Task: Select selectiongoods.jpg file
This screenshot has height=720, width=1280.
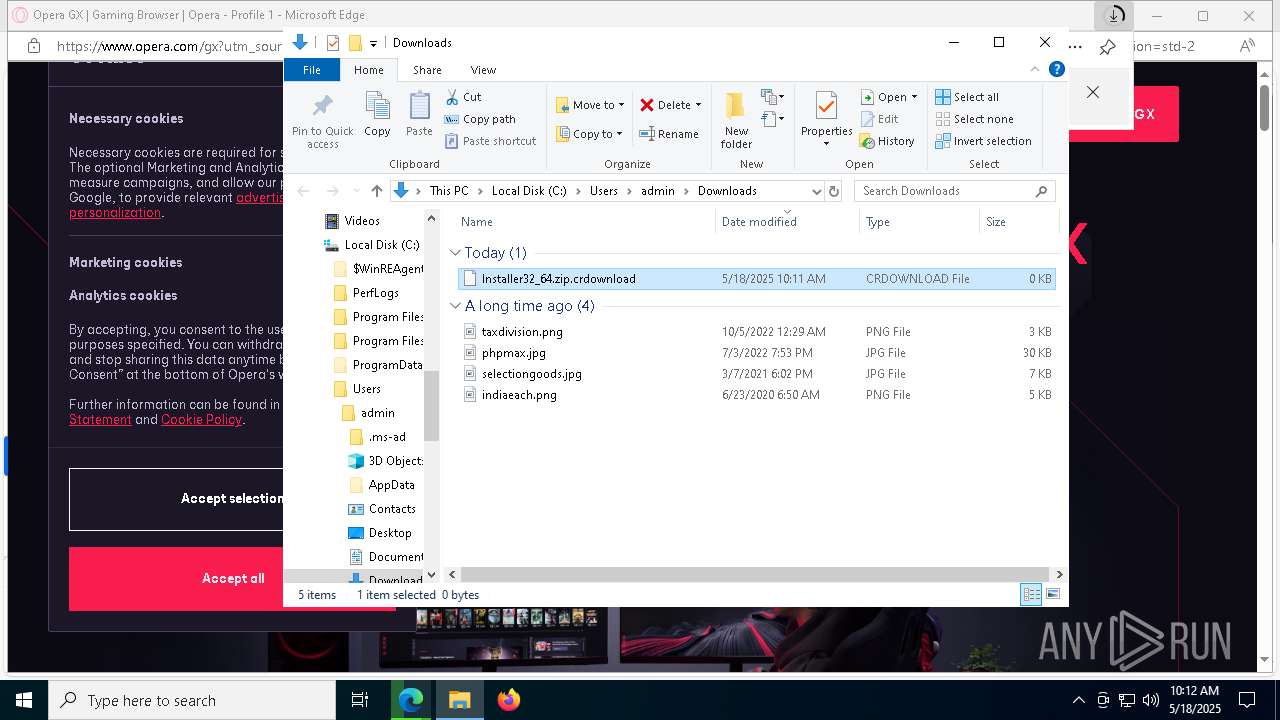Action: pyautogui.click(x=756, y=374)
